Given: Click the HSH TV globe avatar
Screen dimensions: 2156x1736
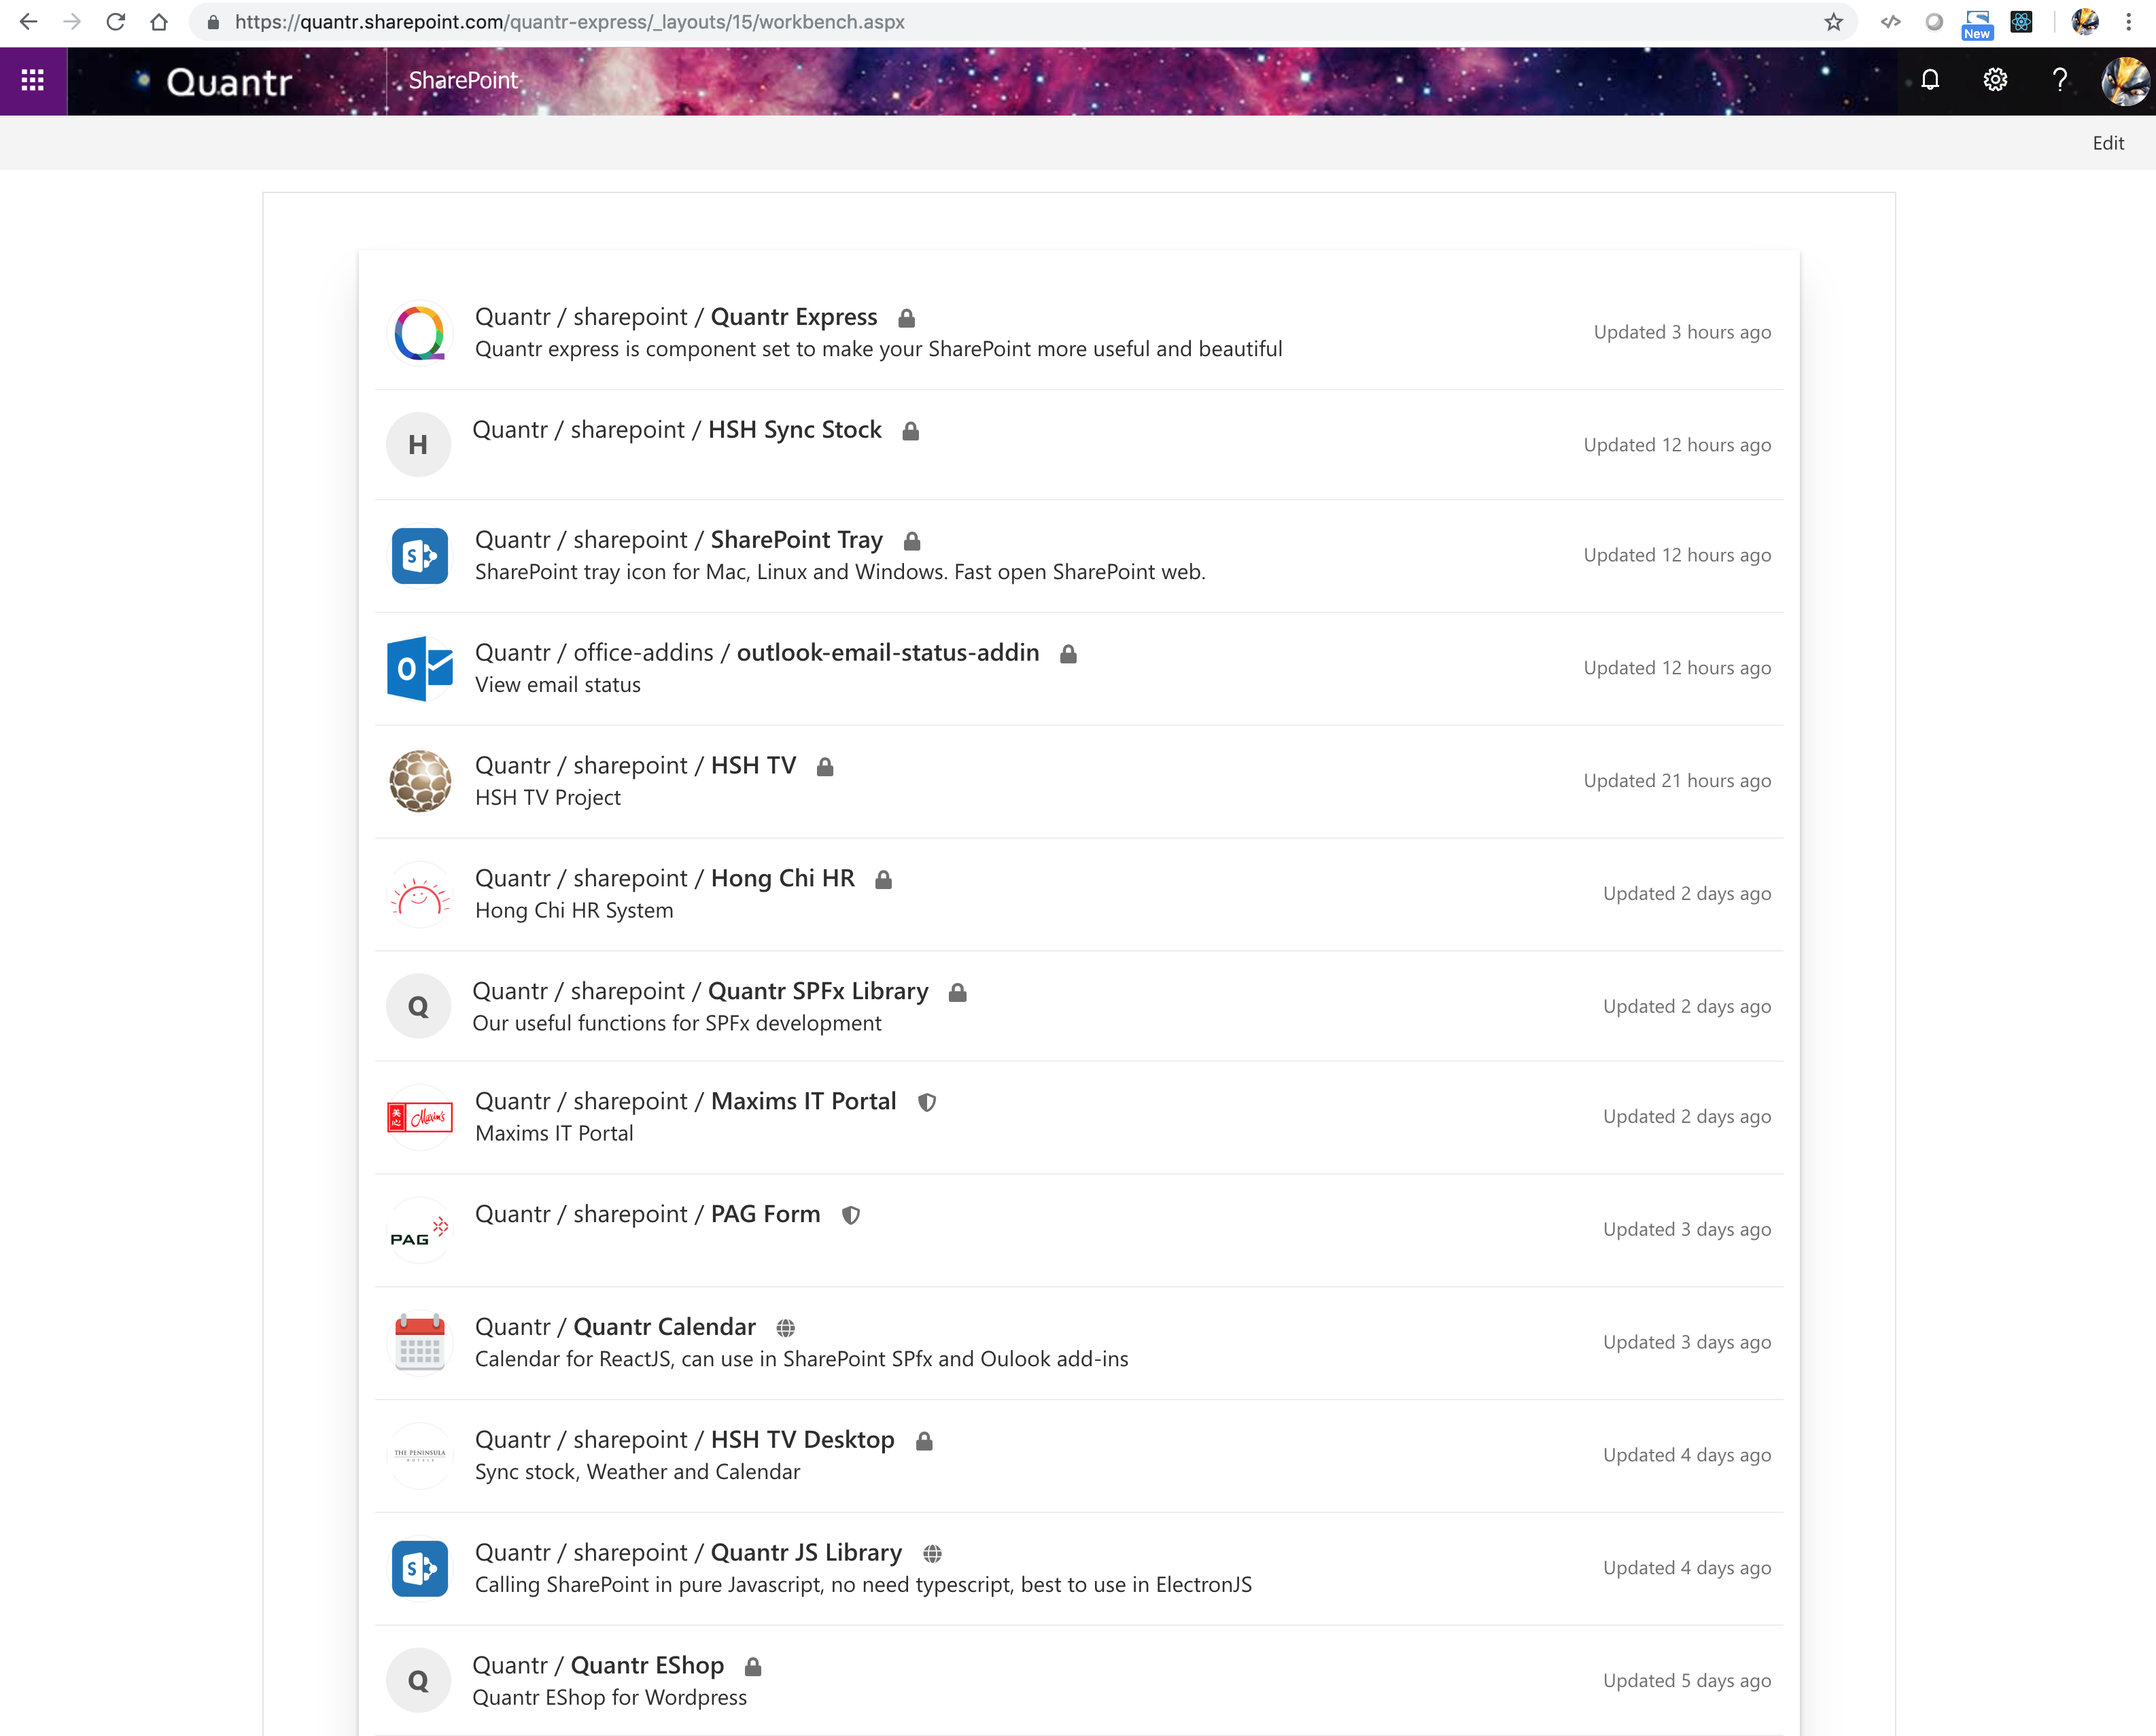Looking at the screenshot, I should coord(419,781).
